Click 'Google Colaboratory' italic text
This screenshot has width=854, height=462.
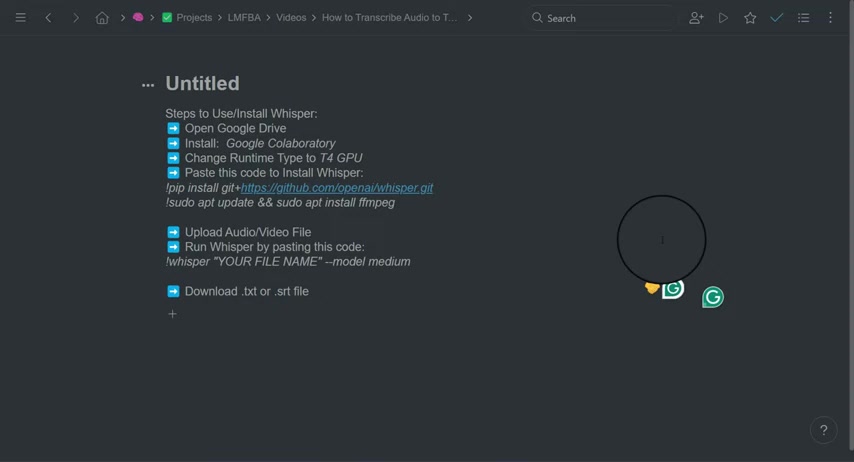click(x=280, y=143)
